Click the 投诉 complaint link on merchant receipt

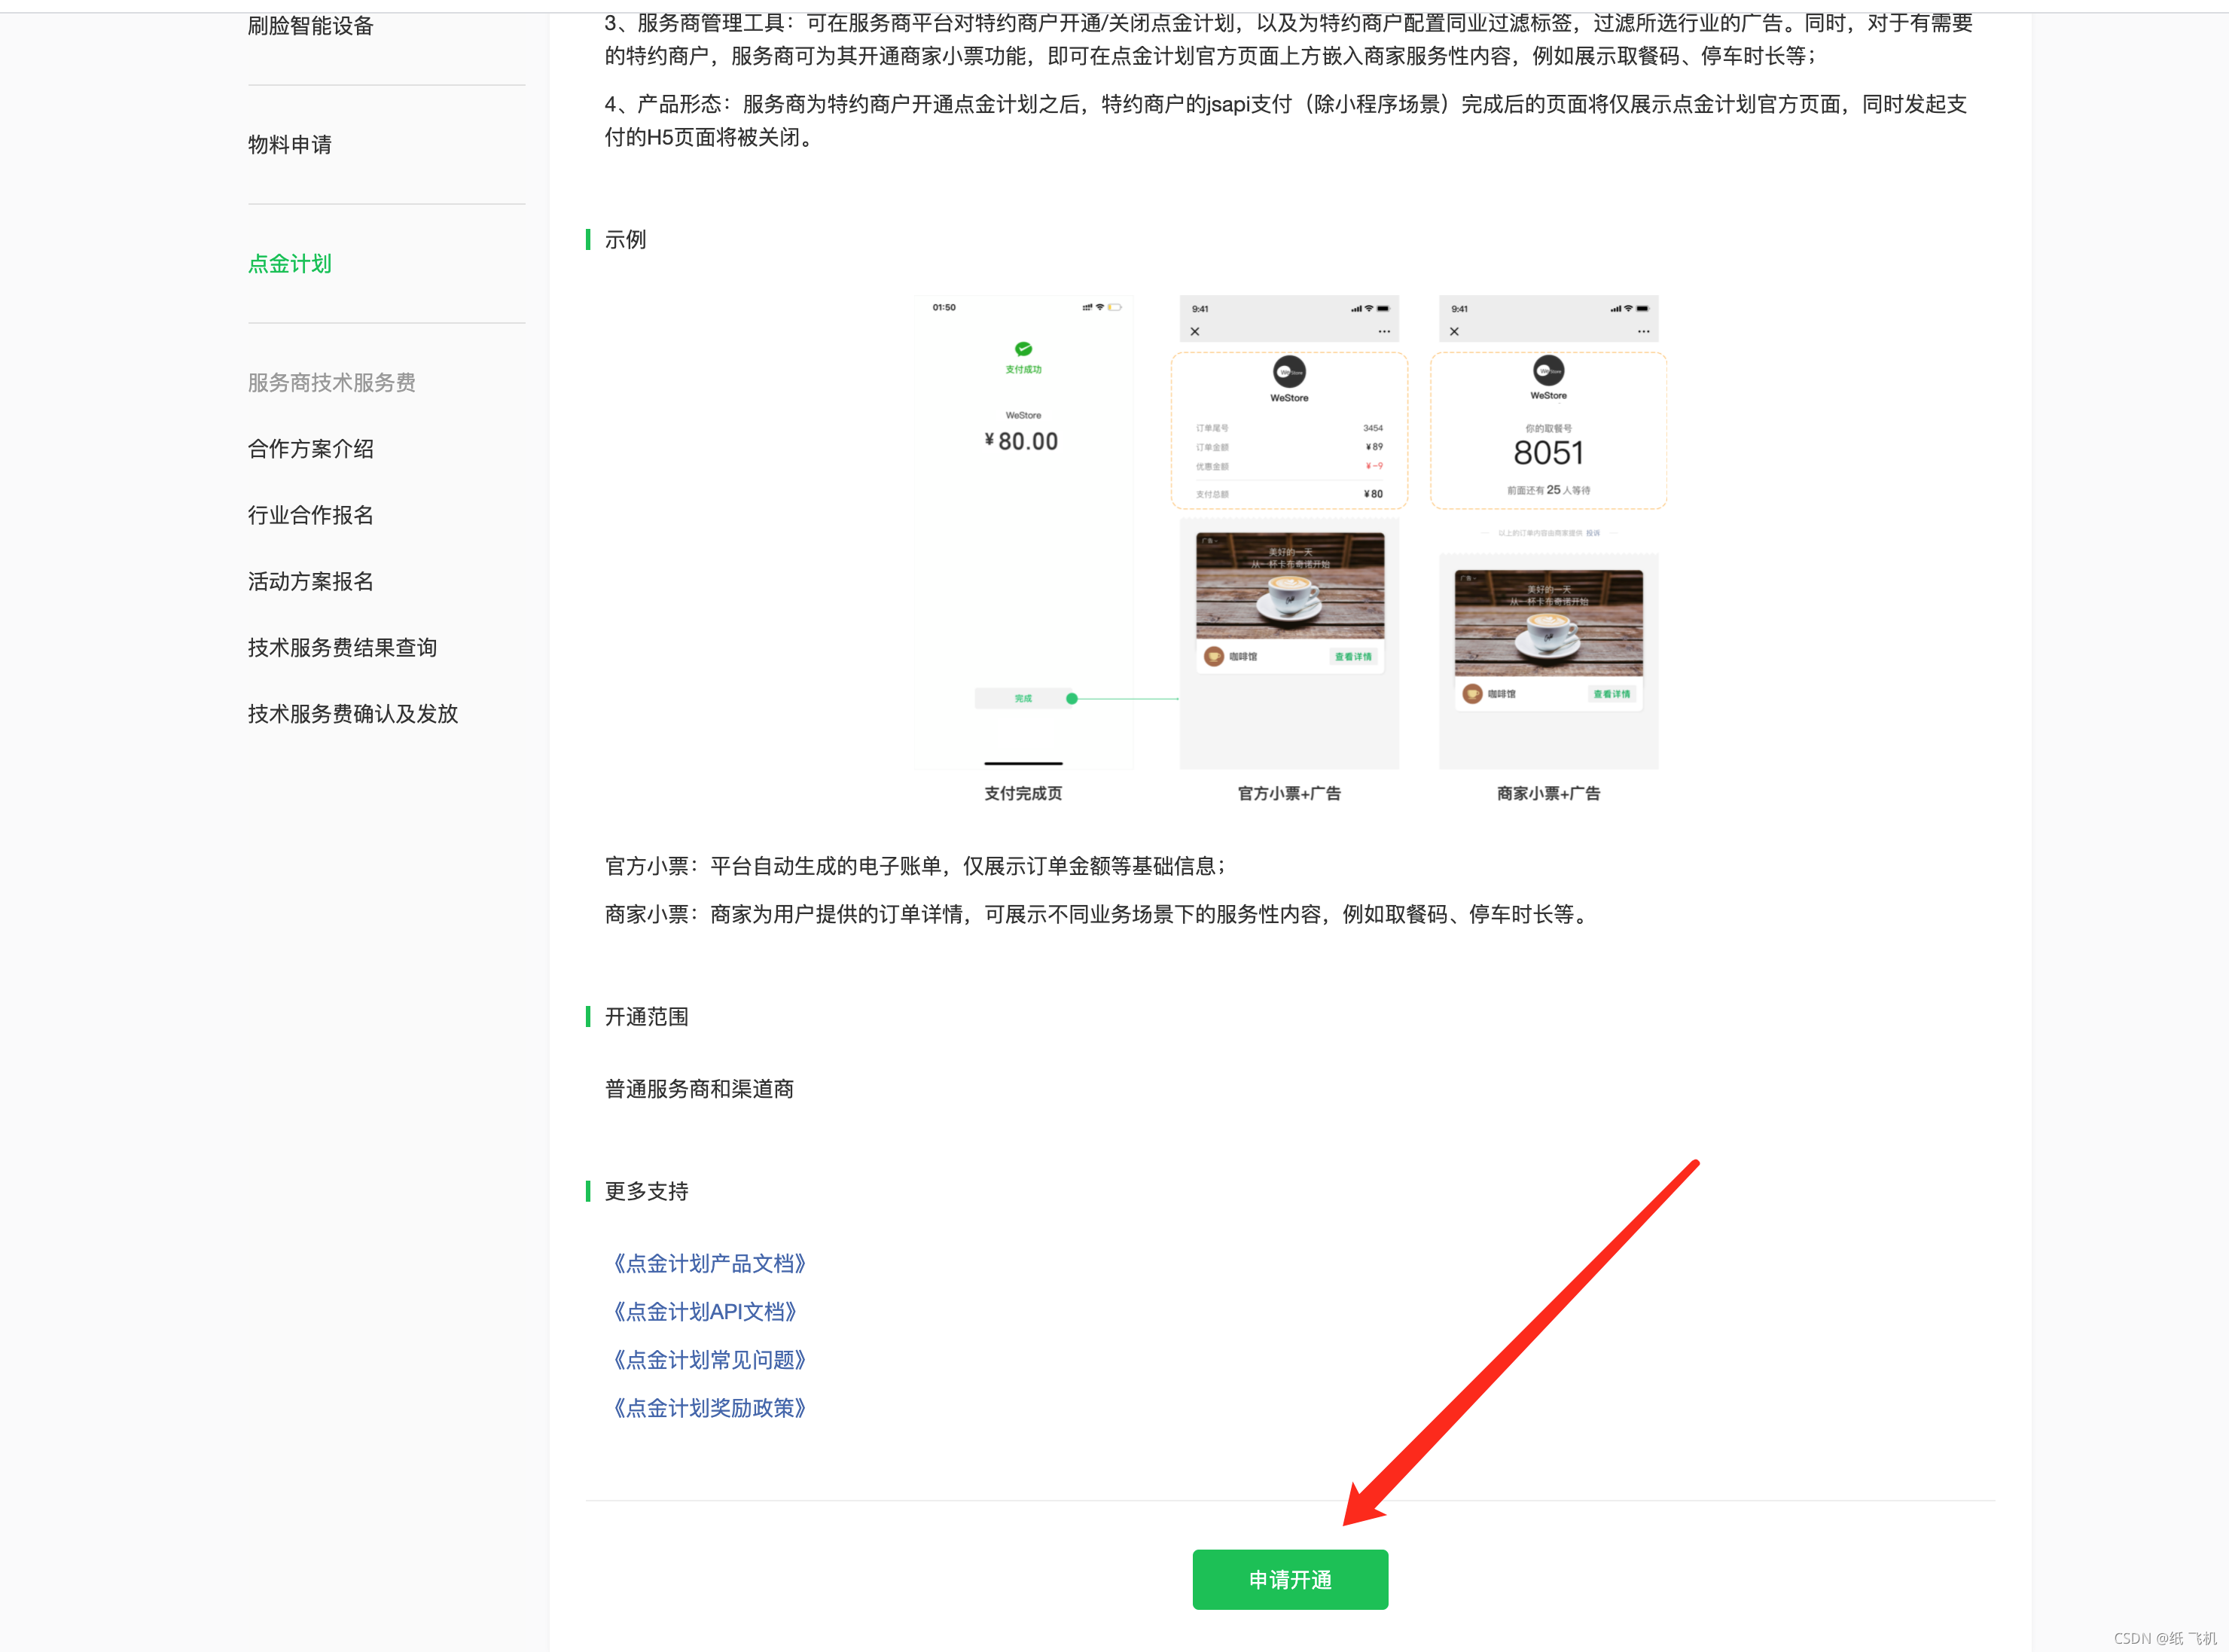(1594, 533)
